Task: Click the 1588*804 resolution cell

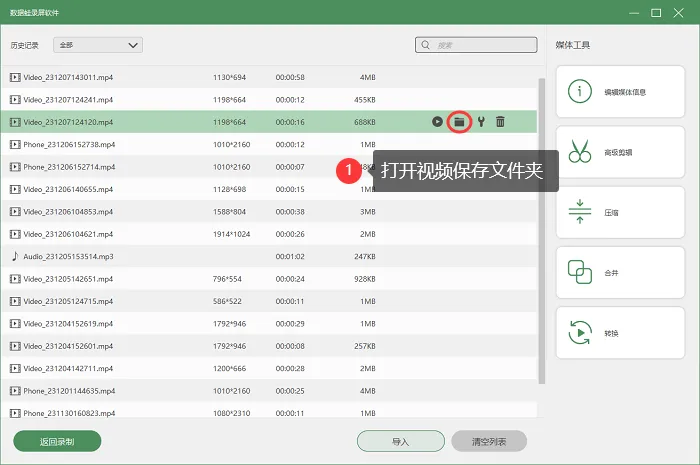Action: pyautogui.click(x=229, y=212)
